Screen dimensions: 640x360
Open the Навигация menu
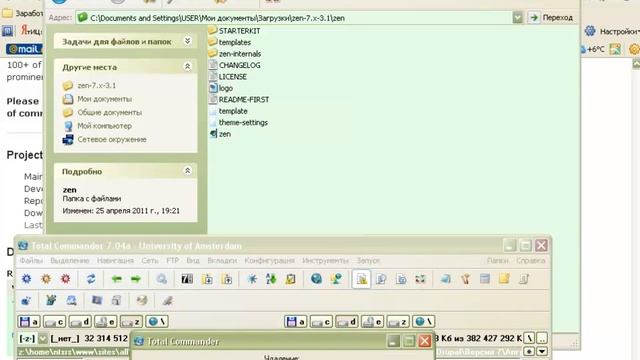tap(115, 260)
